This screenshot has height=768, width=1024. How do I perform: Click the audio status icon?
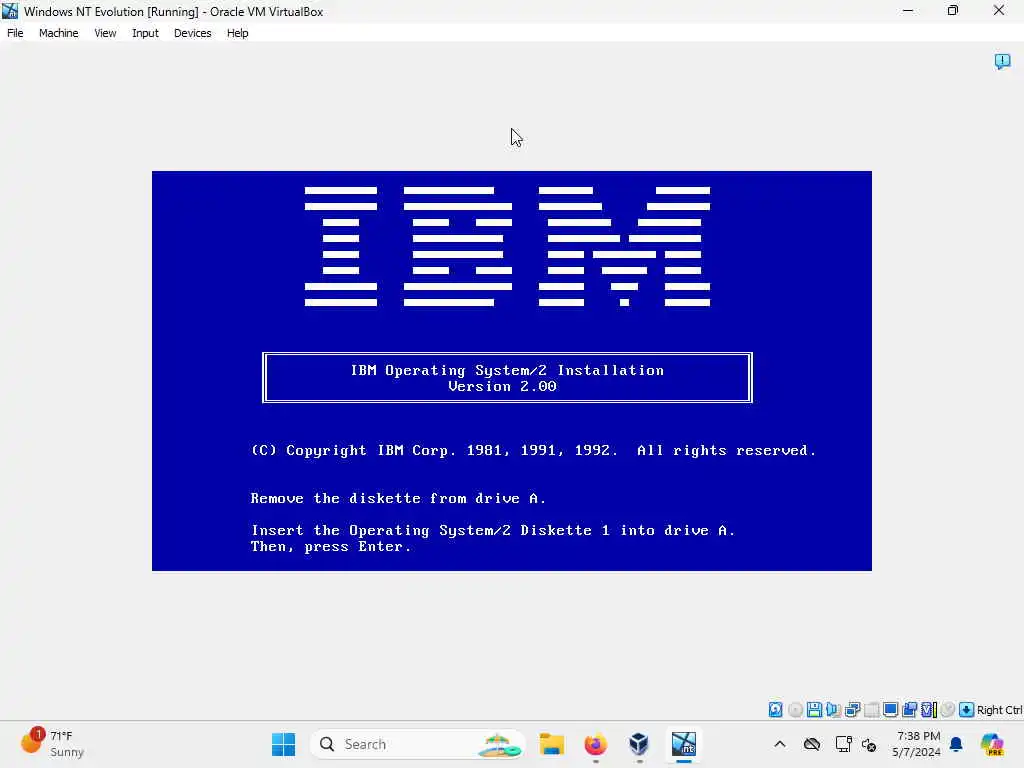pos(833,709)
